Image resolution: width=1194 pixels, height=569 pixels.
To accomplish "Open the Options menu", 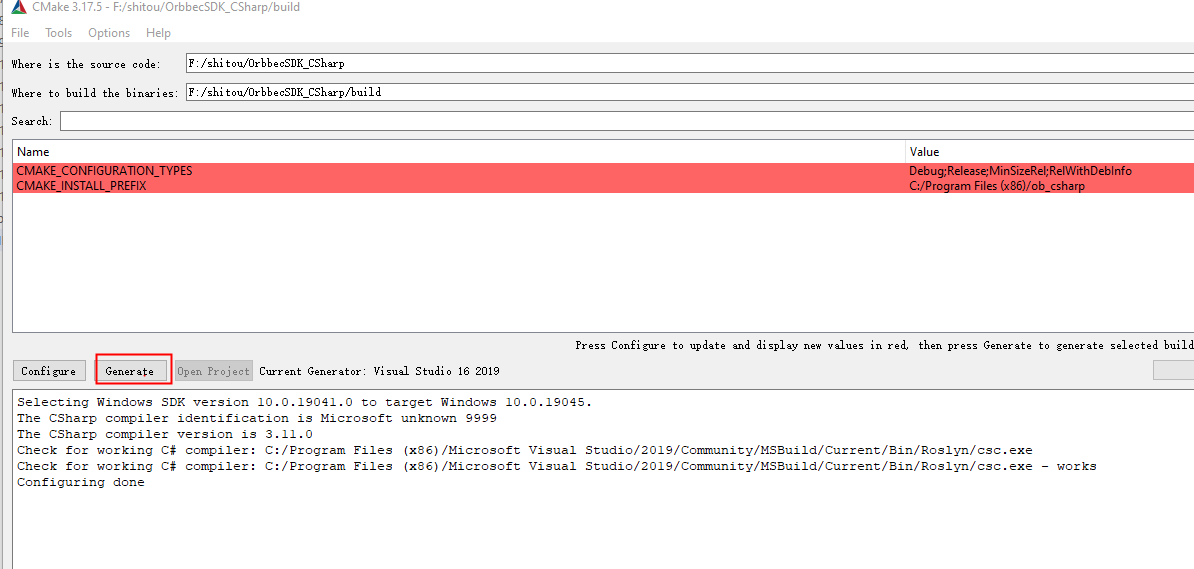I will [x=109, y=33].
